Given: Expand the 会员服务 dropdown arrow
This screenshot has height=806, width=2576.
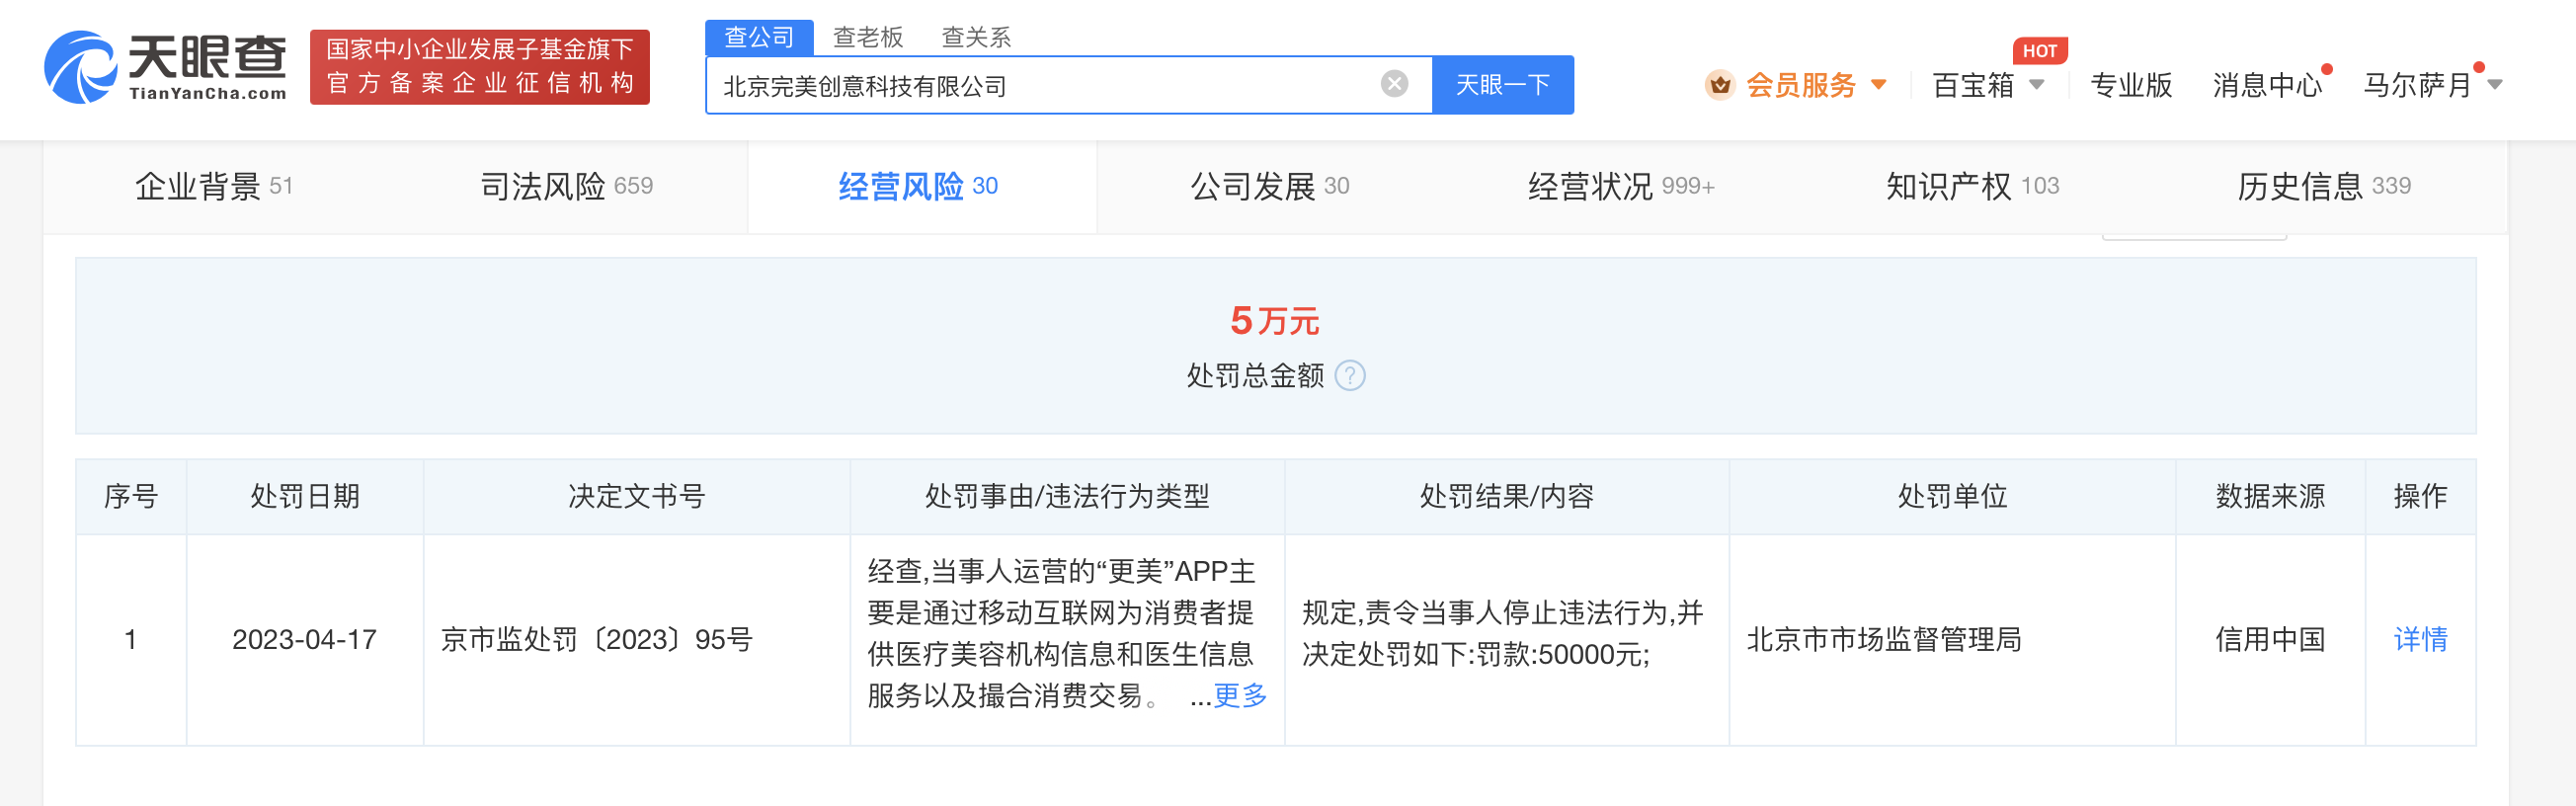Looking at the screenshot, I should click(1878, 85).
